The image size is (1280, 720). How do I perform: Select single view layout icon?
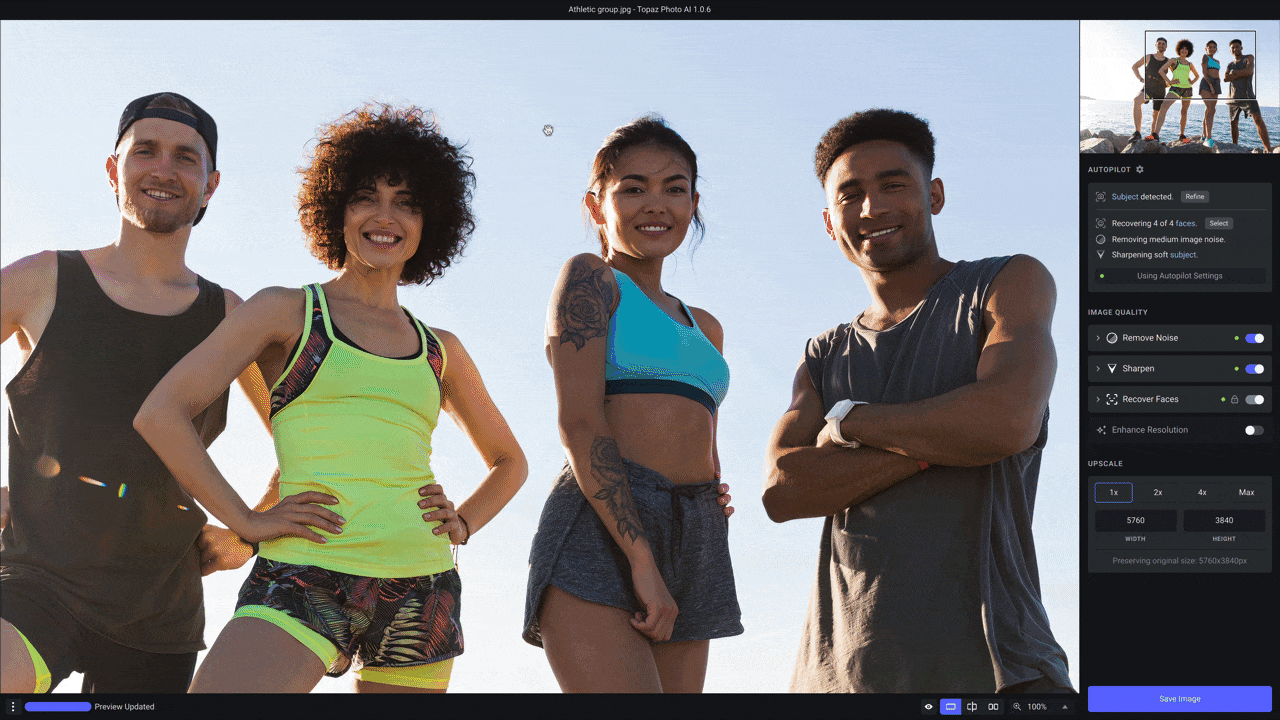950,707
